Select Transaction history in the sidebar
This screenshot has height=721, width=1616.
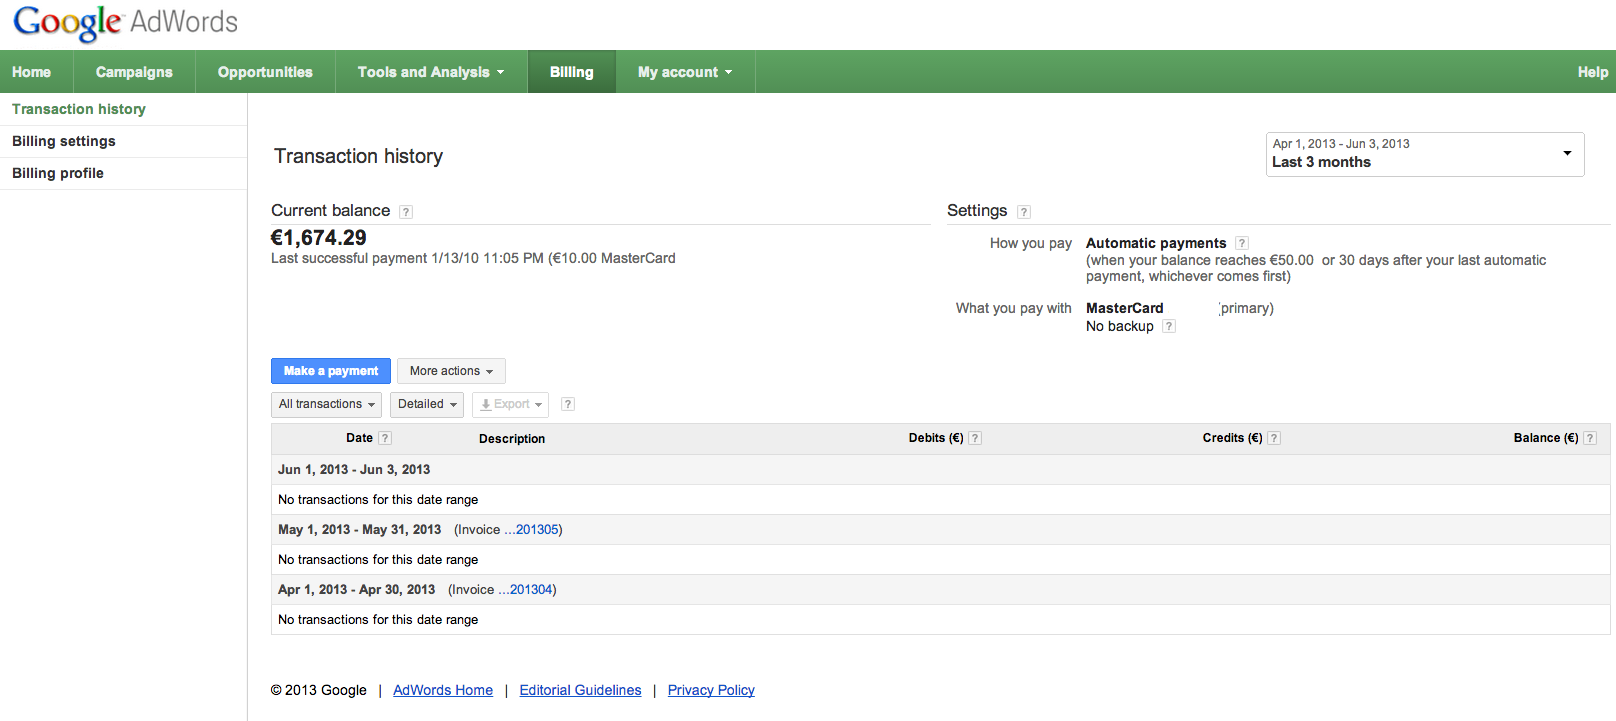79,109
